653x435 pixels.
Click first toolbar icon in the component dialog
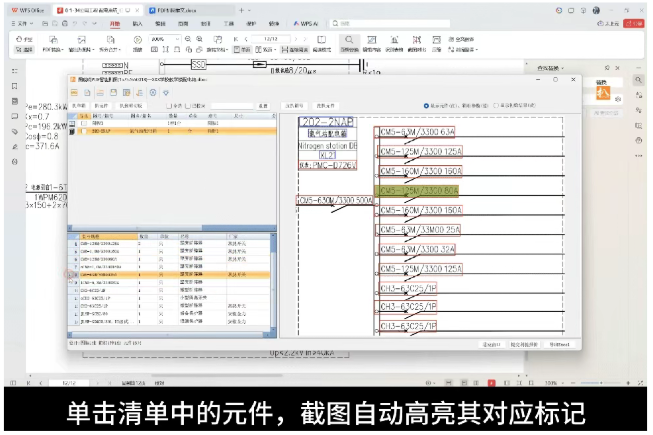[x=74, y=93]
